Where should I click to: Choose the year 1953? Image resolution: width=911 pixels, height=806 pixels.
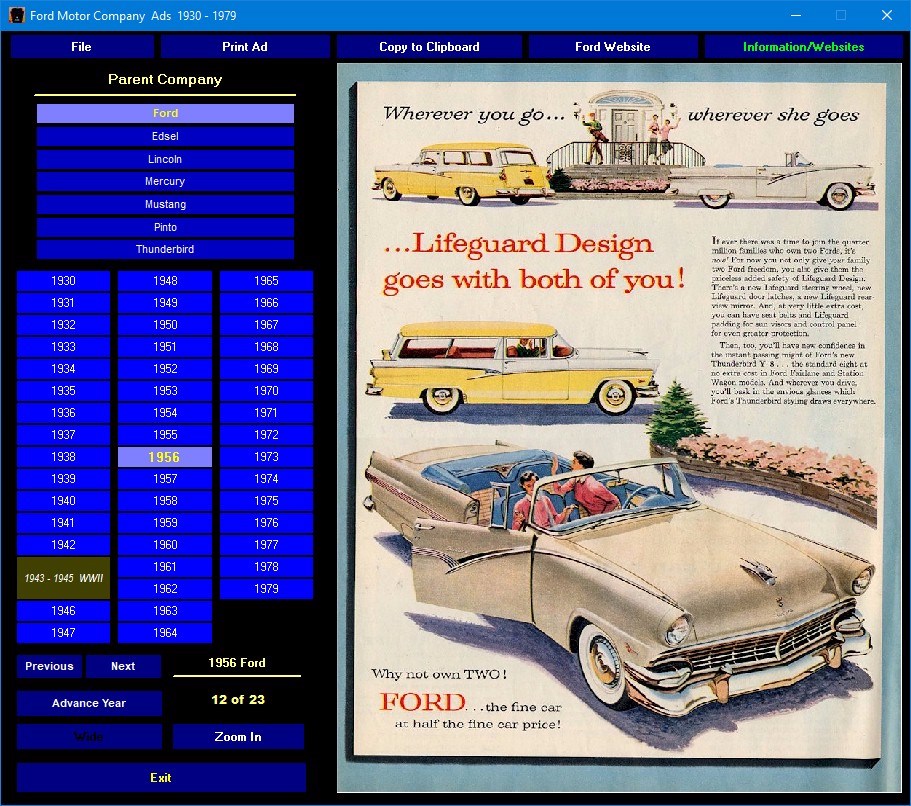click(165, 391)
